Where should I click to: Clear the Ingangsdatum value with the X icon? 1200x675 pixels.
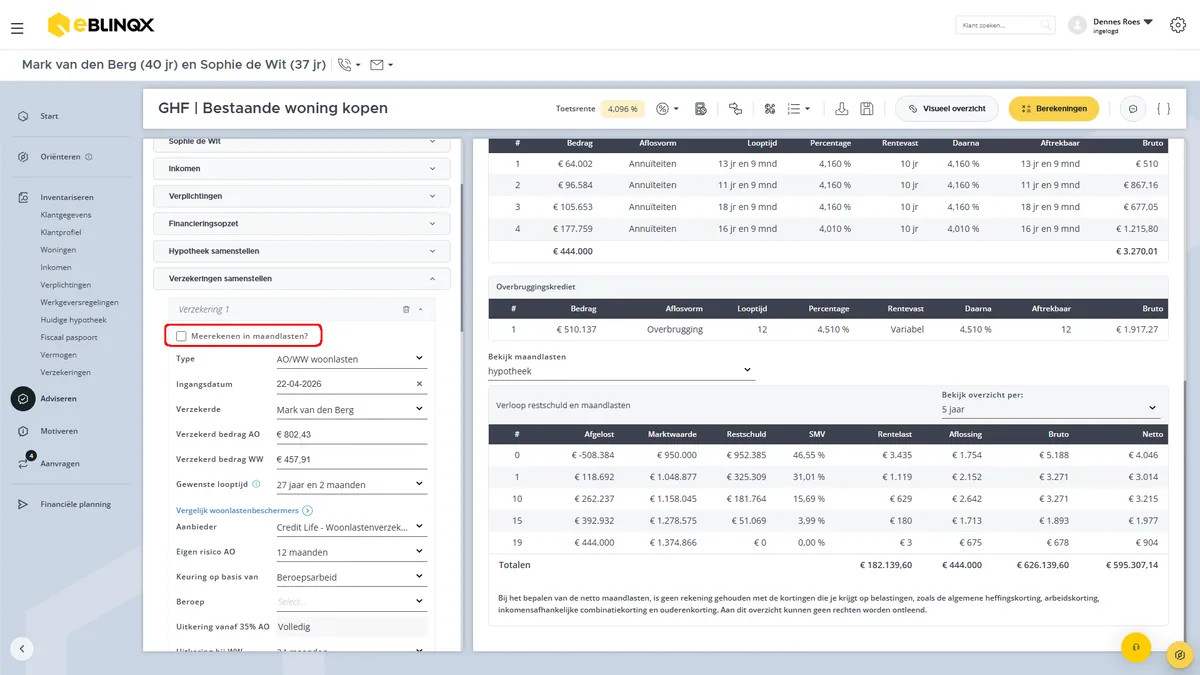[419, 383]
